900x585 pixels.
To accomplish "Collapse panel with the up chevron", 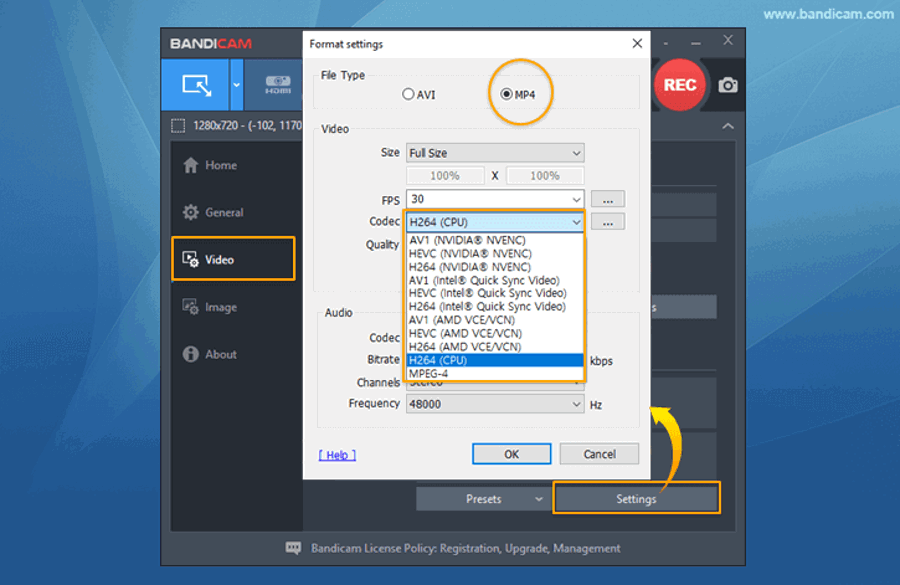I will tap(728, 126).
